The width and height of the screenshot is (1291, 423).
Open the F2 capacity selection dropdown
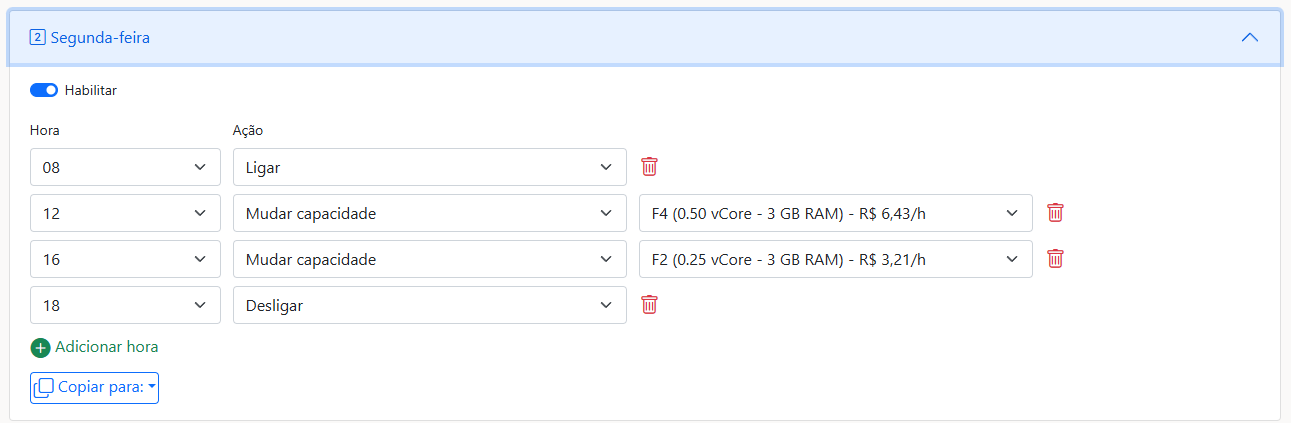pos(835,259)
